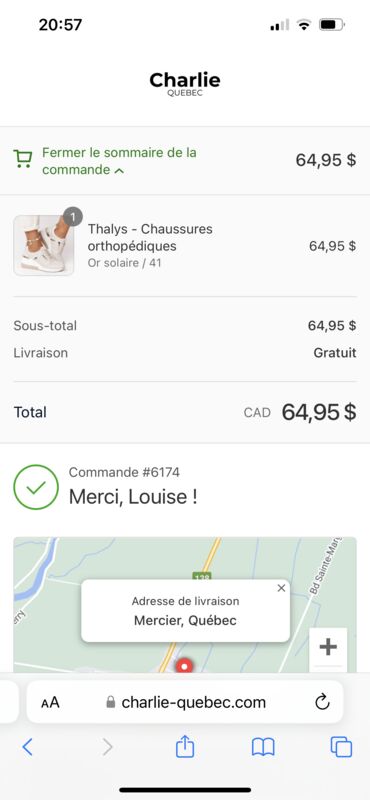Tap the forward navigation arrow

107,747
